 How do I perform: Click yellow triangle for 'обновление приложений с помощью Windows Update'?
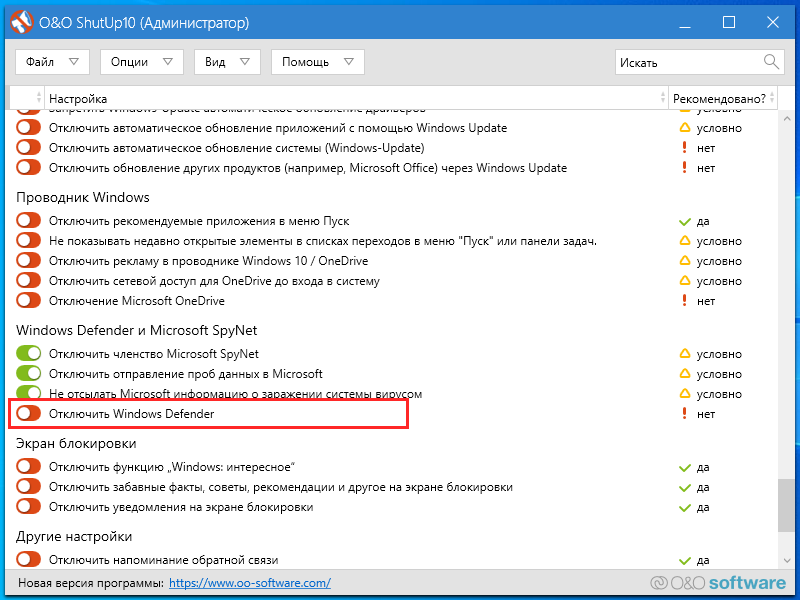tap(685, 128)
